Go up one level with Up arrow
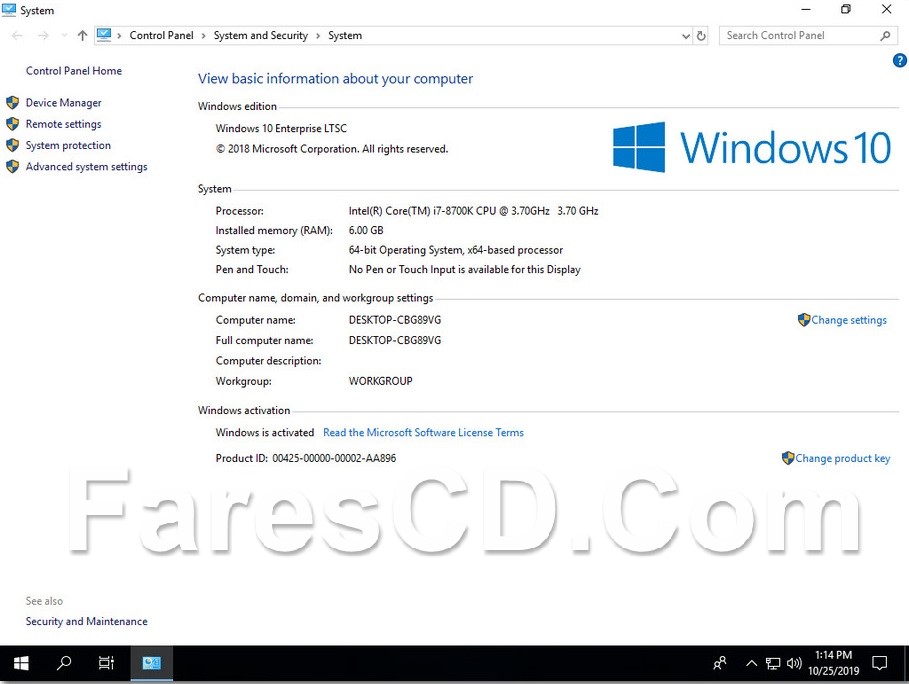Image resolution: width=909 pixels, height=684 pixels. tap(82, 36)
